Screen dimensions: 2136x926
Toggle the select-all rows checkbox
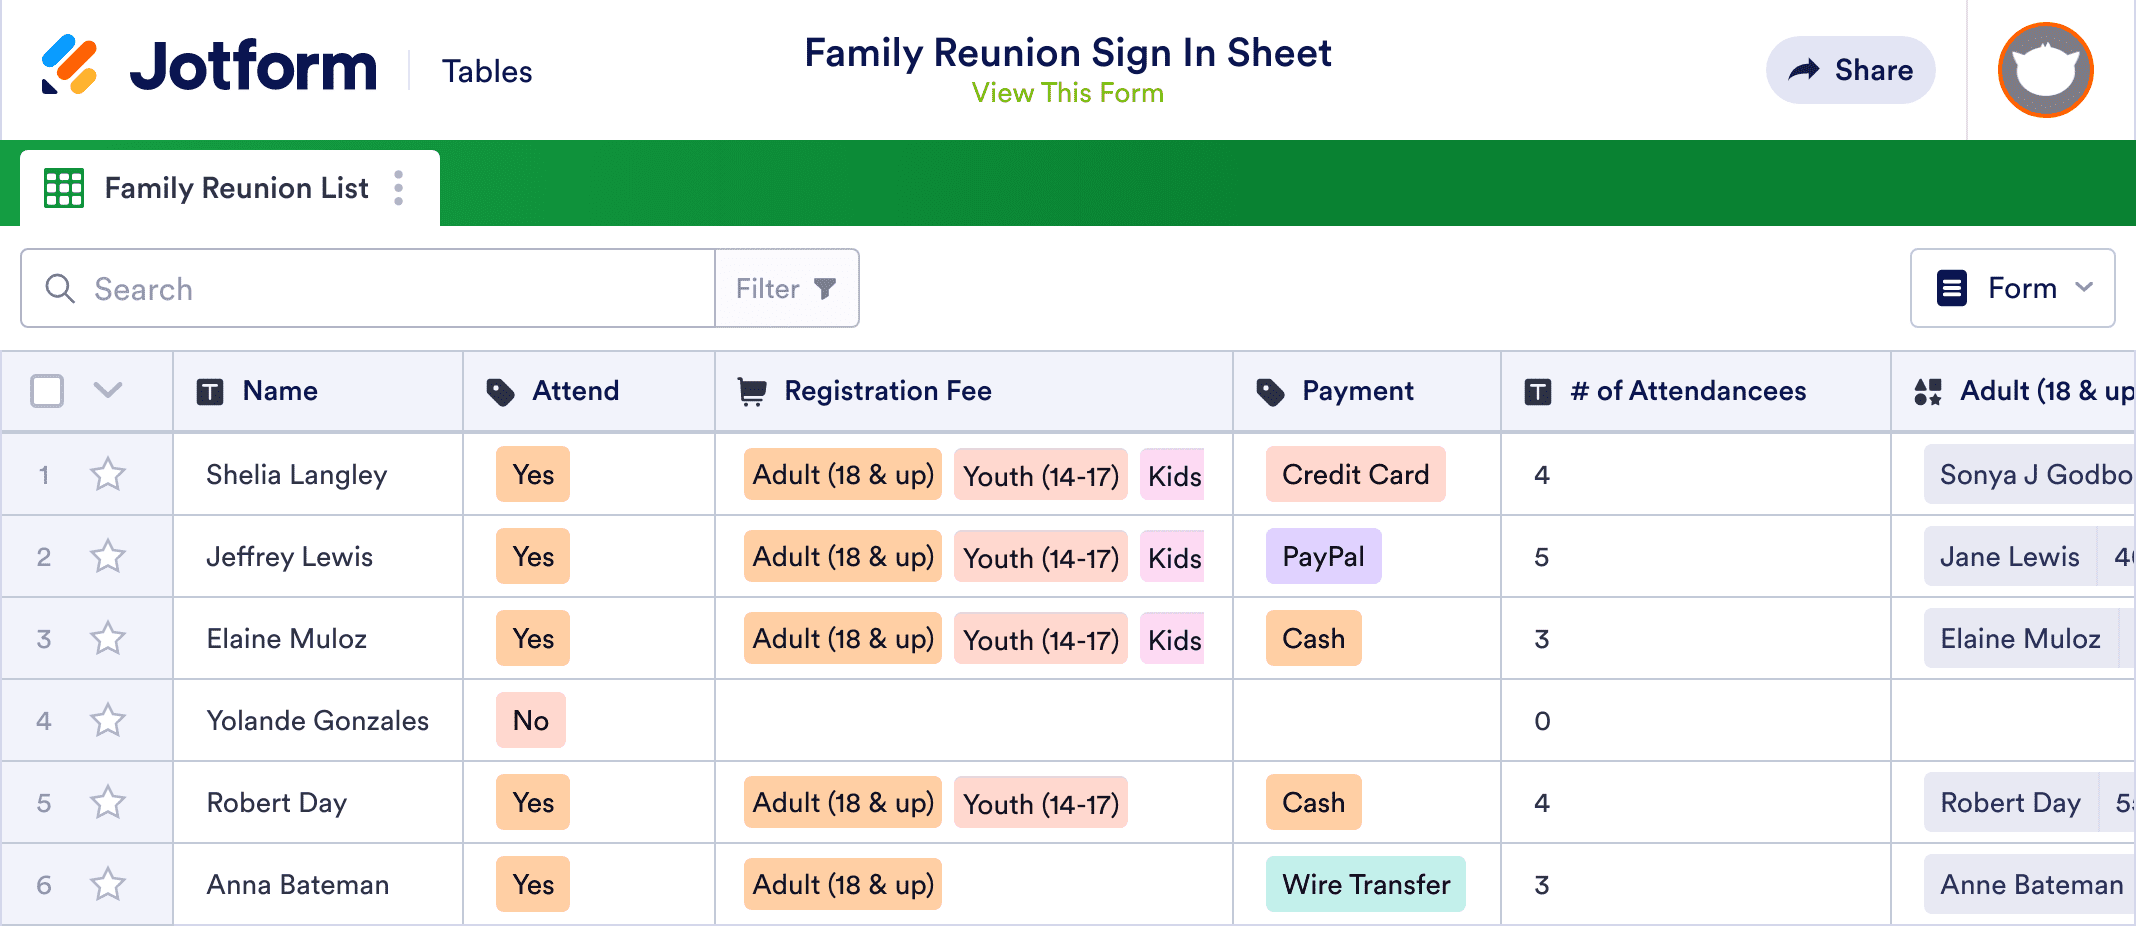47,391
